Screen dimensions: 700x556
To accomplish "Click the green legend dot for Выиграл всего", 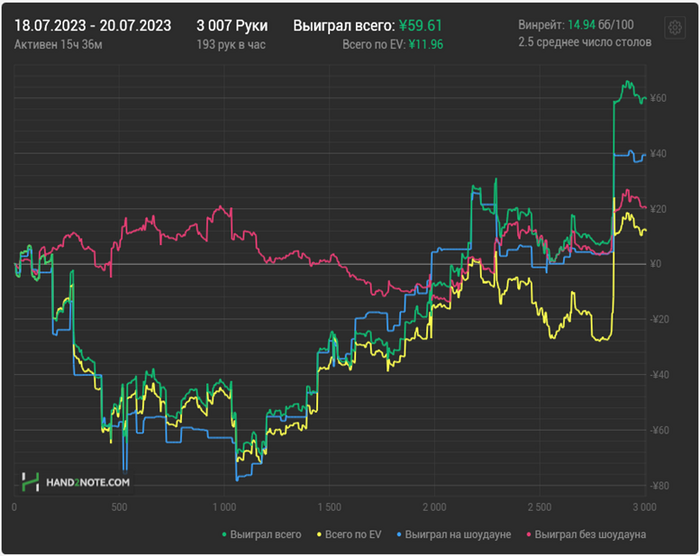I will pyautogui.click(x=225, y=535).
